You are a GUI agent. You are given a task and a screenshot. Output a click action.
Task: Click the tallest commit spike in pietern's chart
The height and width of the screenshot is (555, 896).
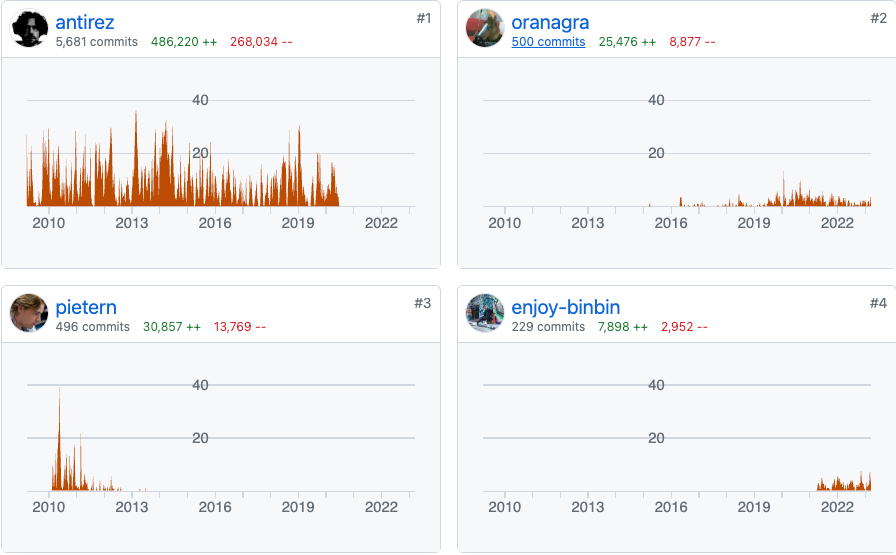coord(59,439)
